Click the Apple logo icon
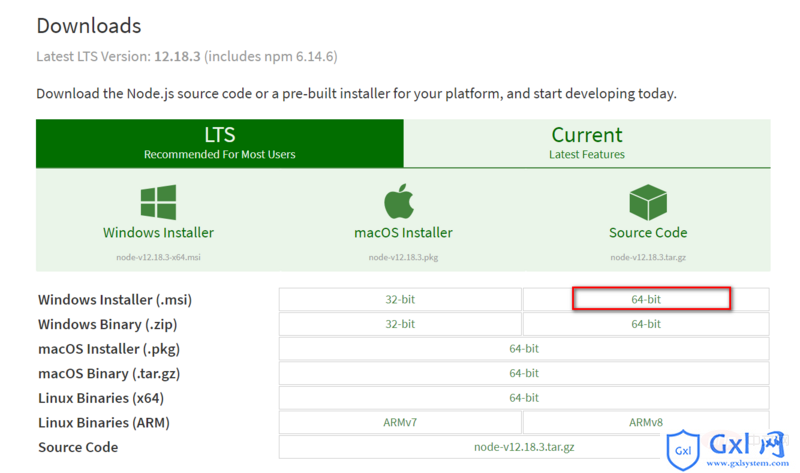 [x=399, y=201]
